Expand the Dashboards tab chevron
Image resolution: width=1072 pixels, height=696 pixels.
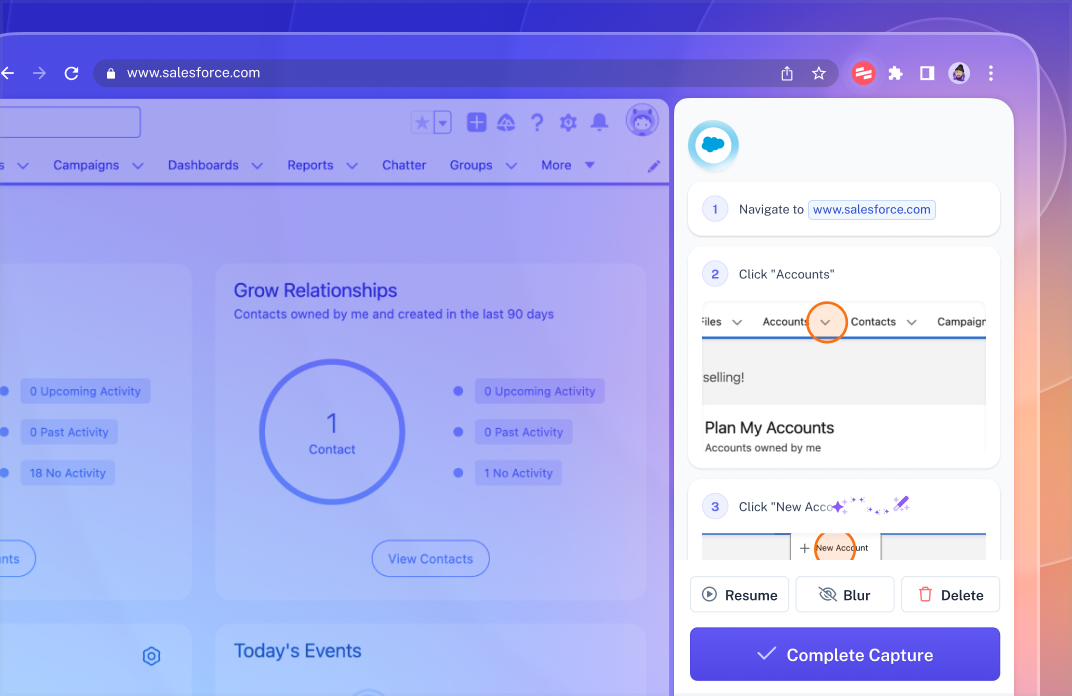tap(257, 166)
